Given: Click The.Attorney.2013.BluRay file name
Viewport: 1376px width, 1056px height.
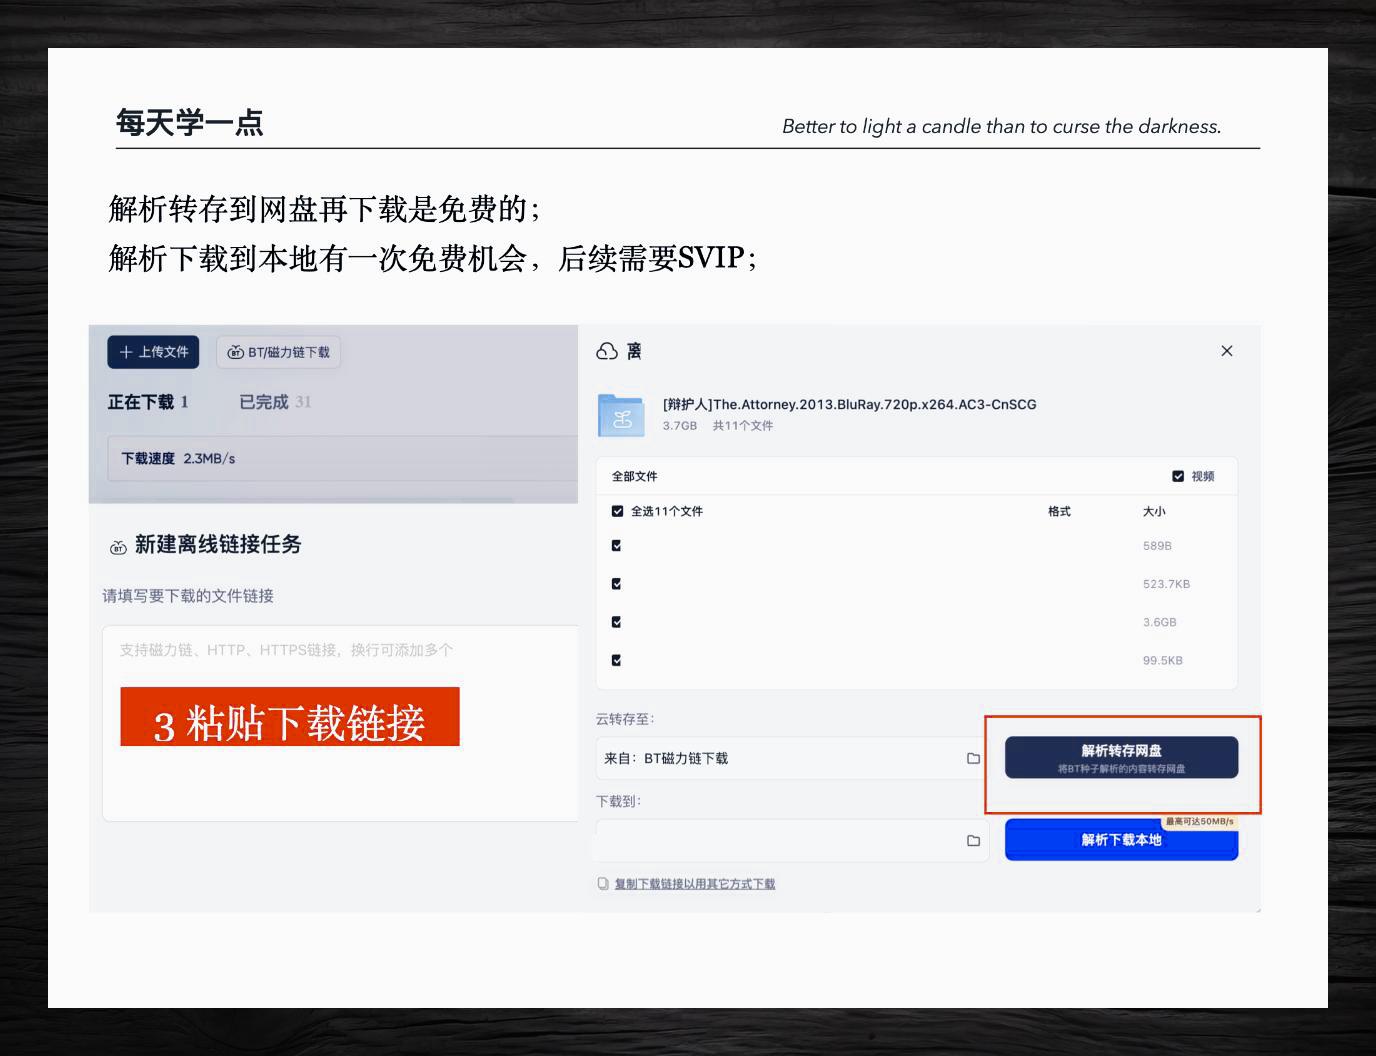Looking at the screenshot, I should (x=849, y=404).
